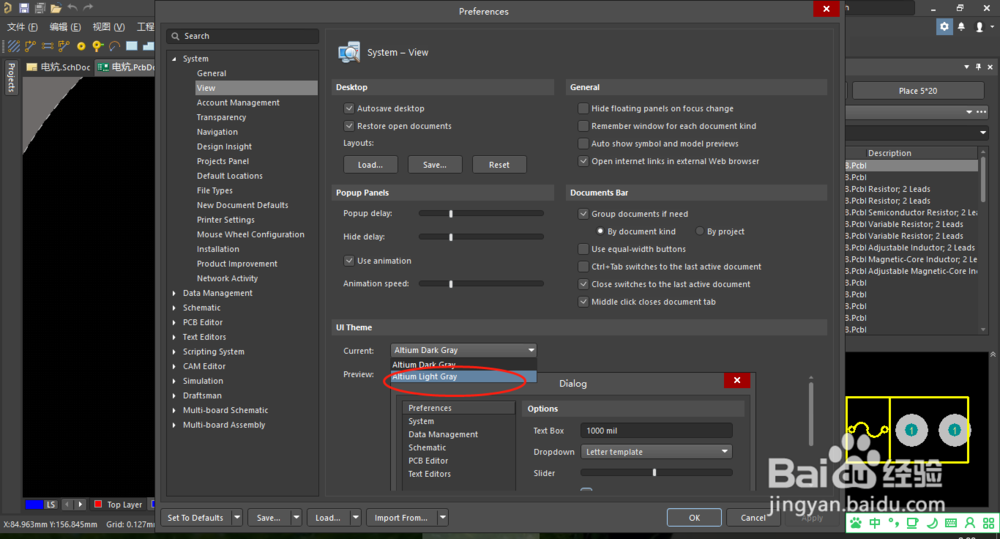
Task: Toggle Use animation checkbox
Action: pos(349,260)
